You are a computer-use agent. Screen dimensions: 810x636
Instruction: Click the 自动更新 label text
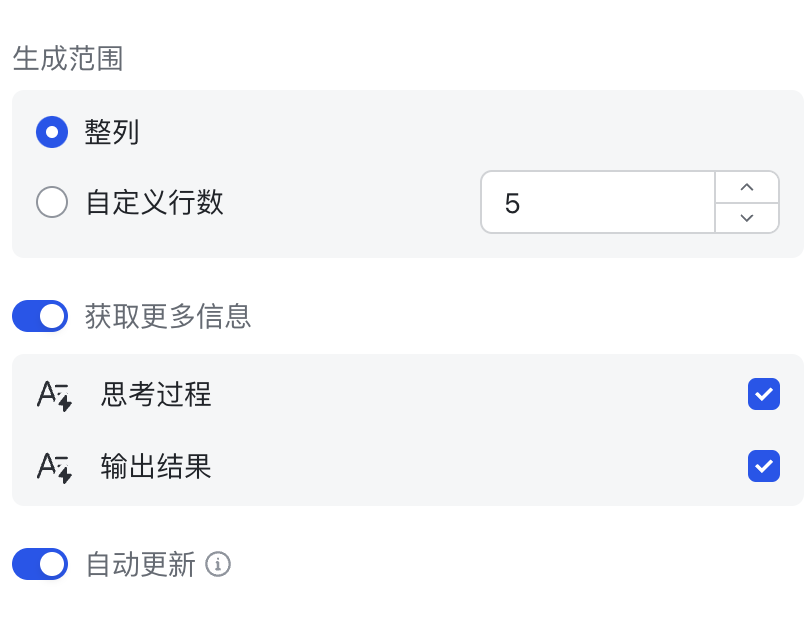pos(141,564)
